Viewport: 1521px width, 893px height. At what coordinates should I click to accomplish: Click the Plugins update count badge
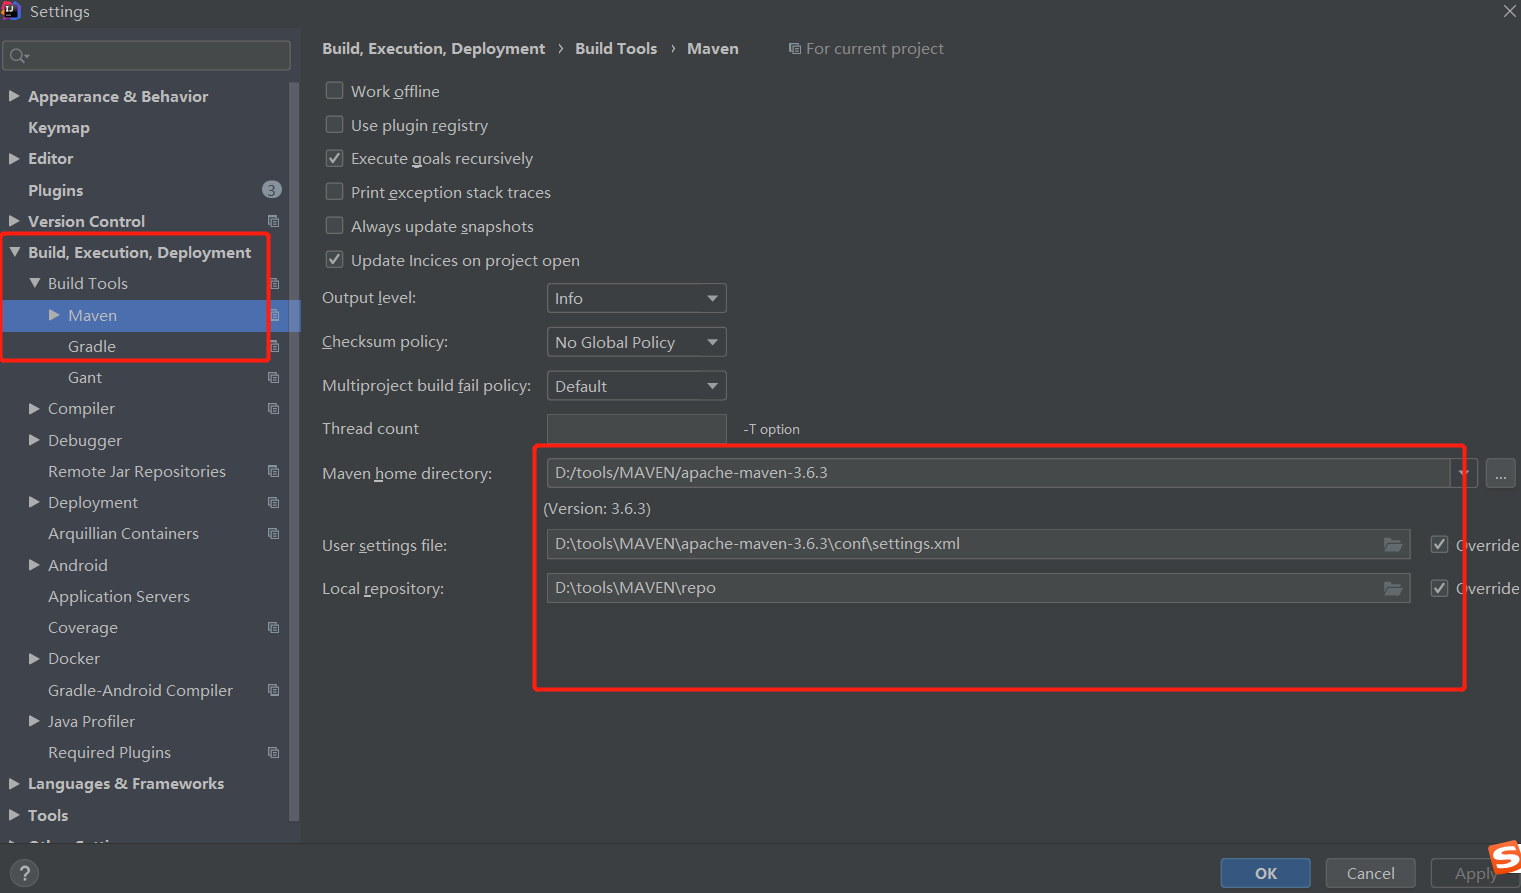pos(271,190)
